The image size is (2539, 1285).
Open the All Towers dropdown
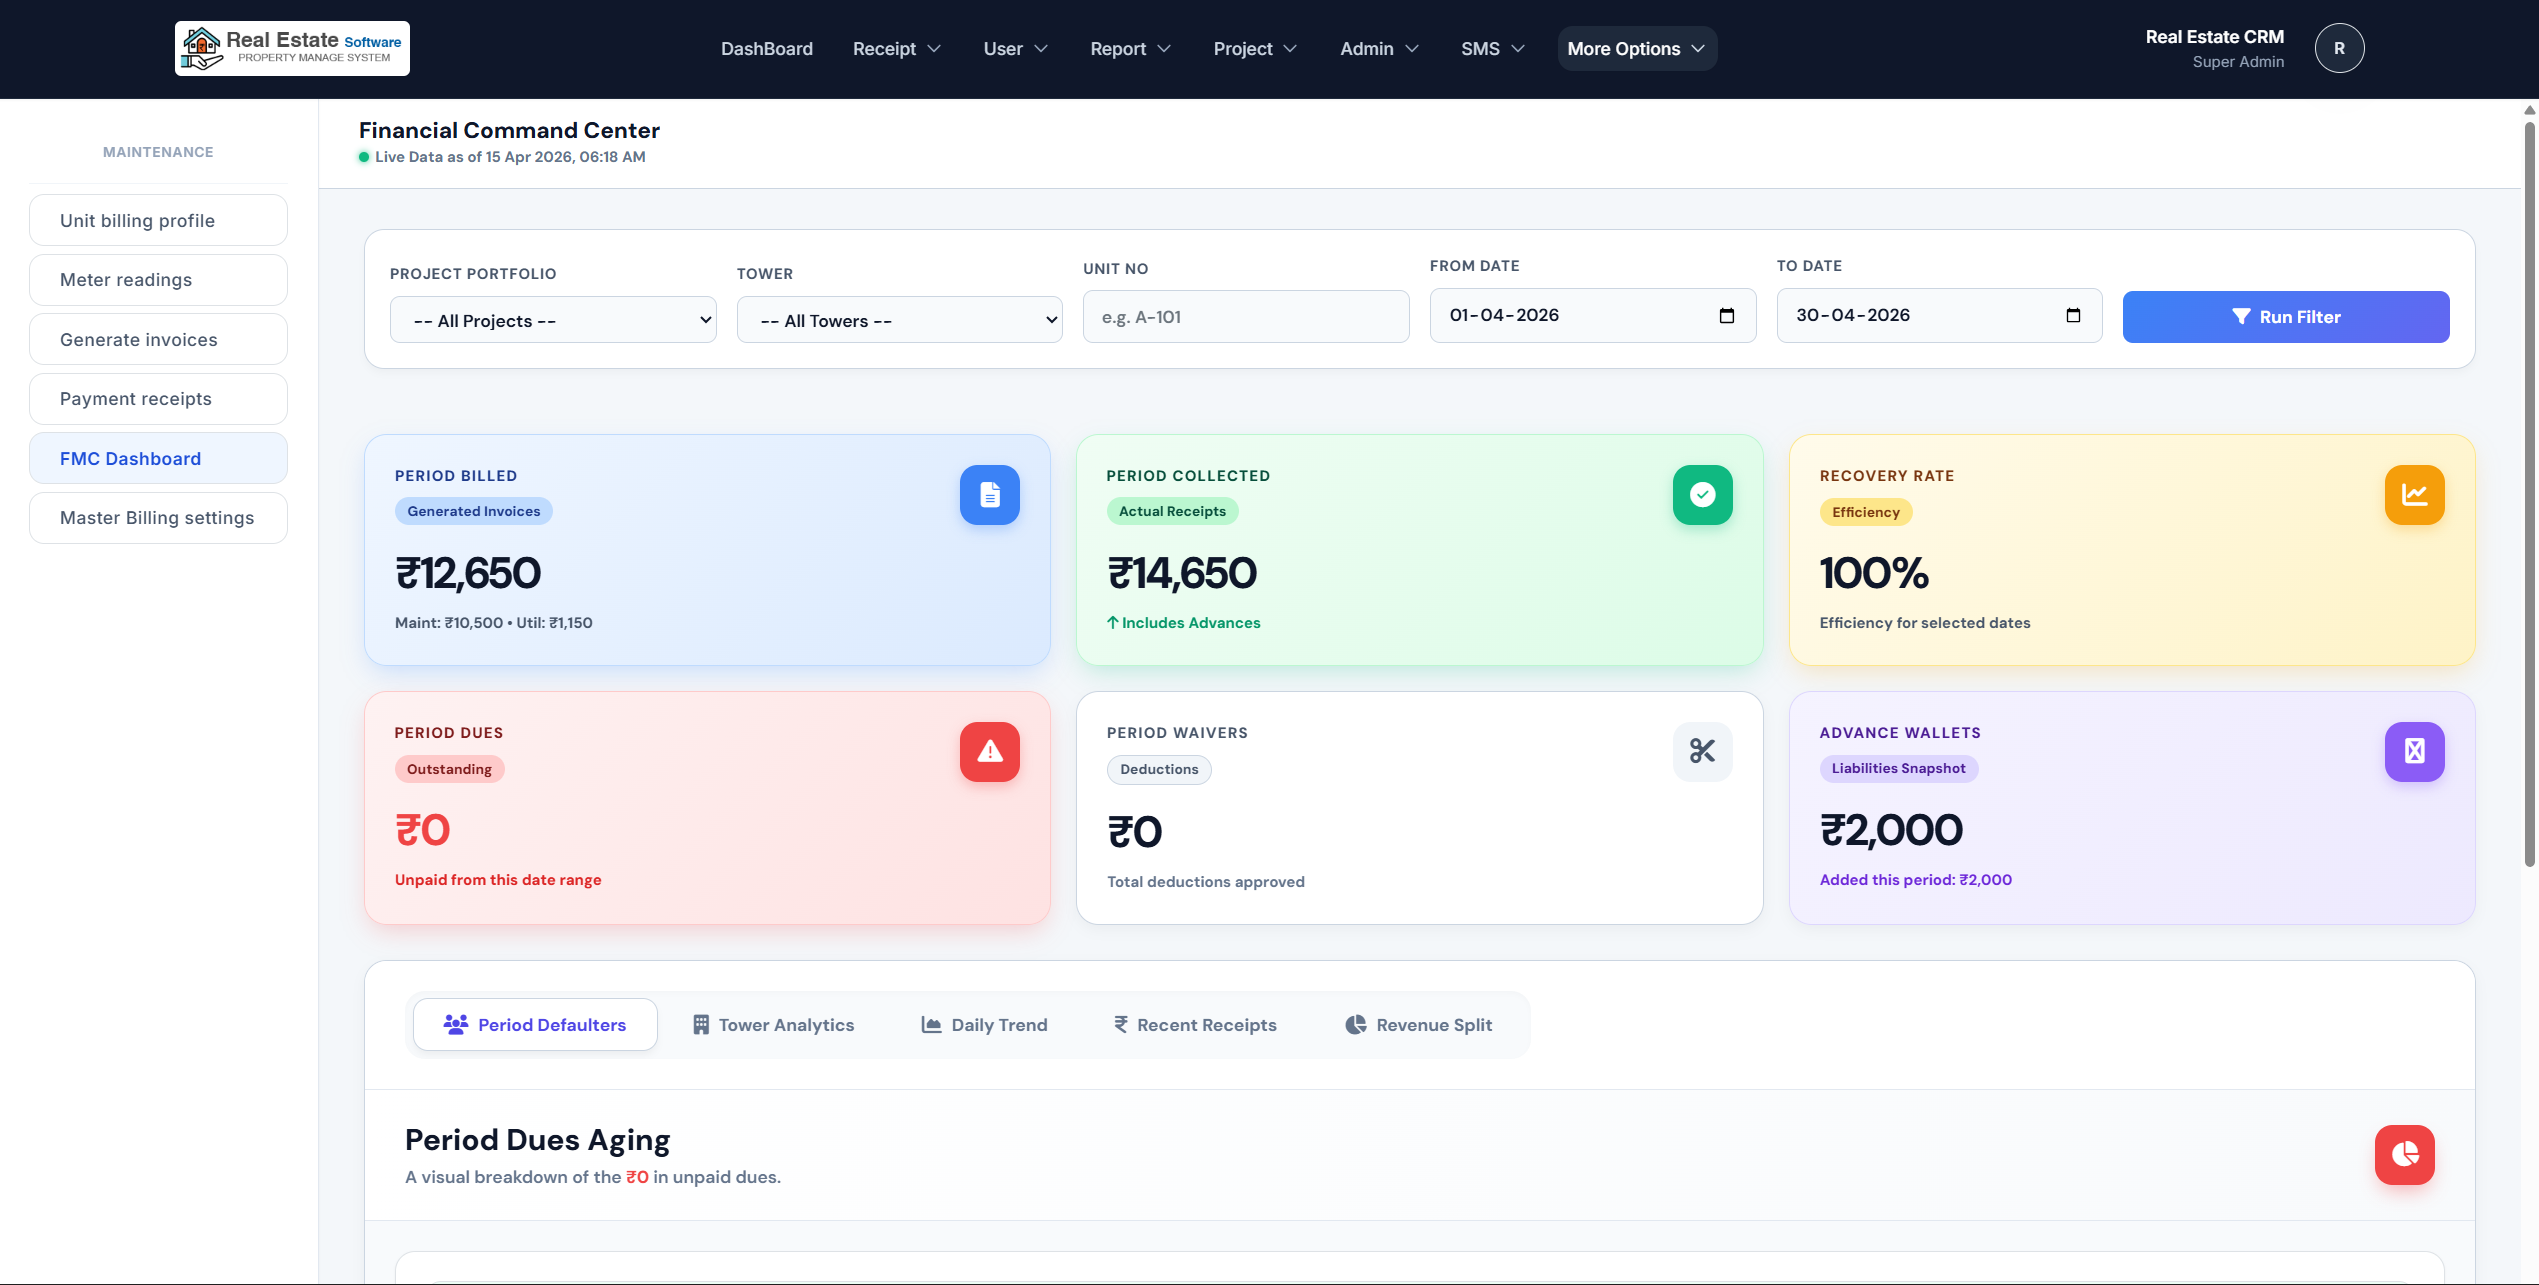tap(898, 319)
